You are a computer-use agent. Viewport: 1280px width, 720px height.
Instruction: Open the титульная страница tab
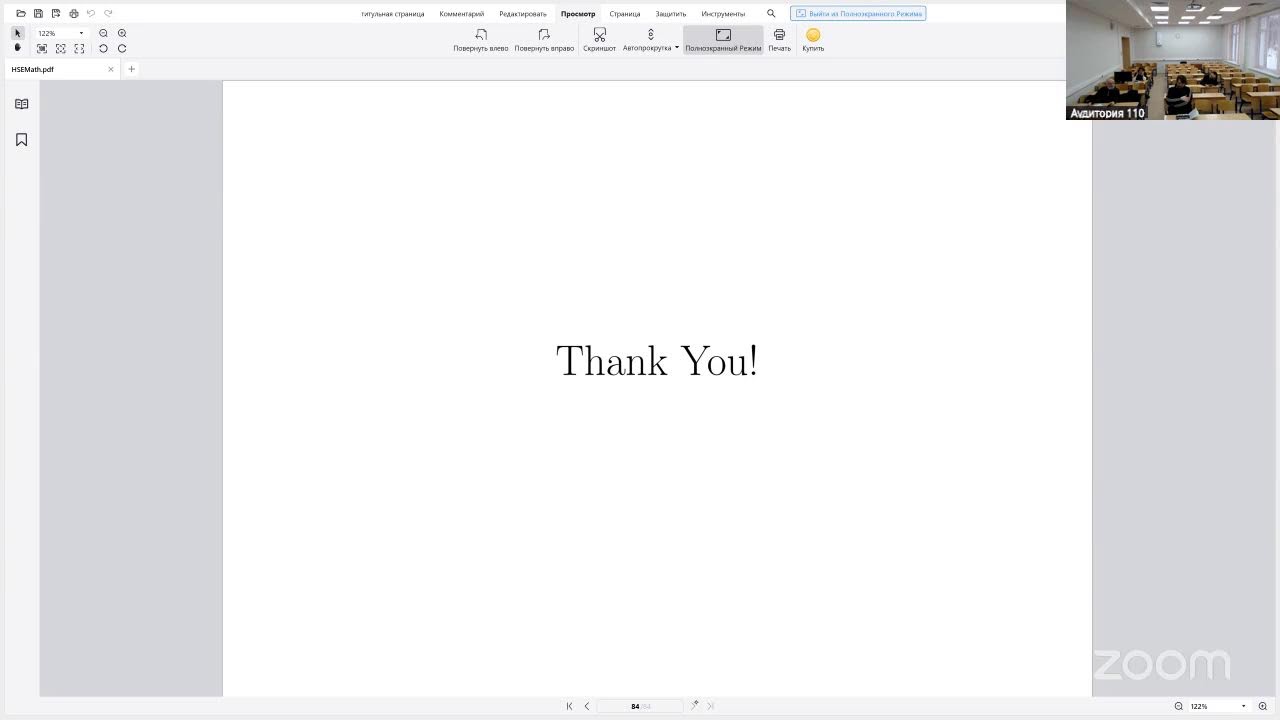392,14
